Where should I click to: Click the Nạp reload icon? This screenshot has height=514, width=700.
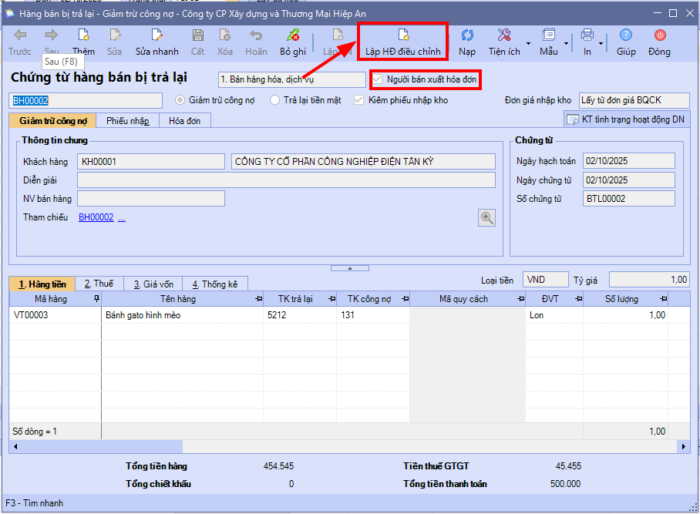pos(467,36)
